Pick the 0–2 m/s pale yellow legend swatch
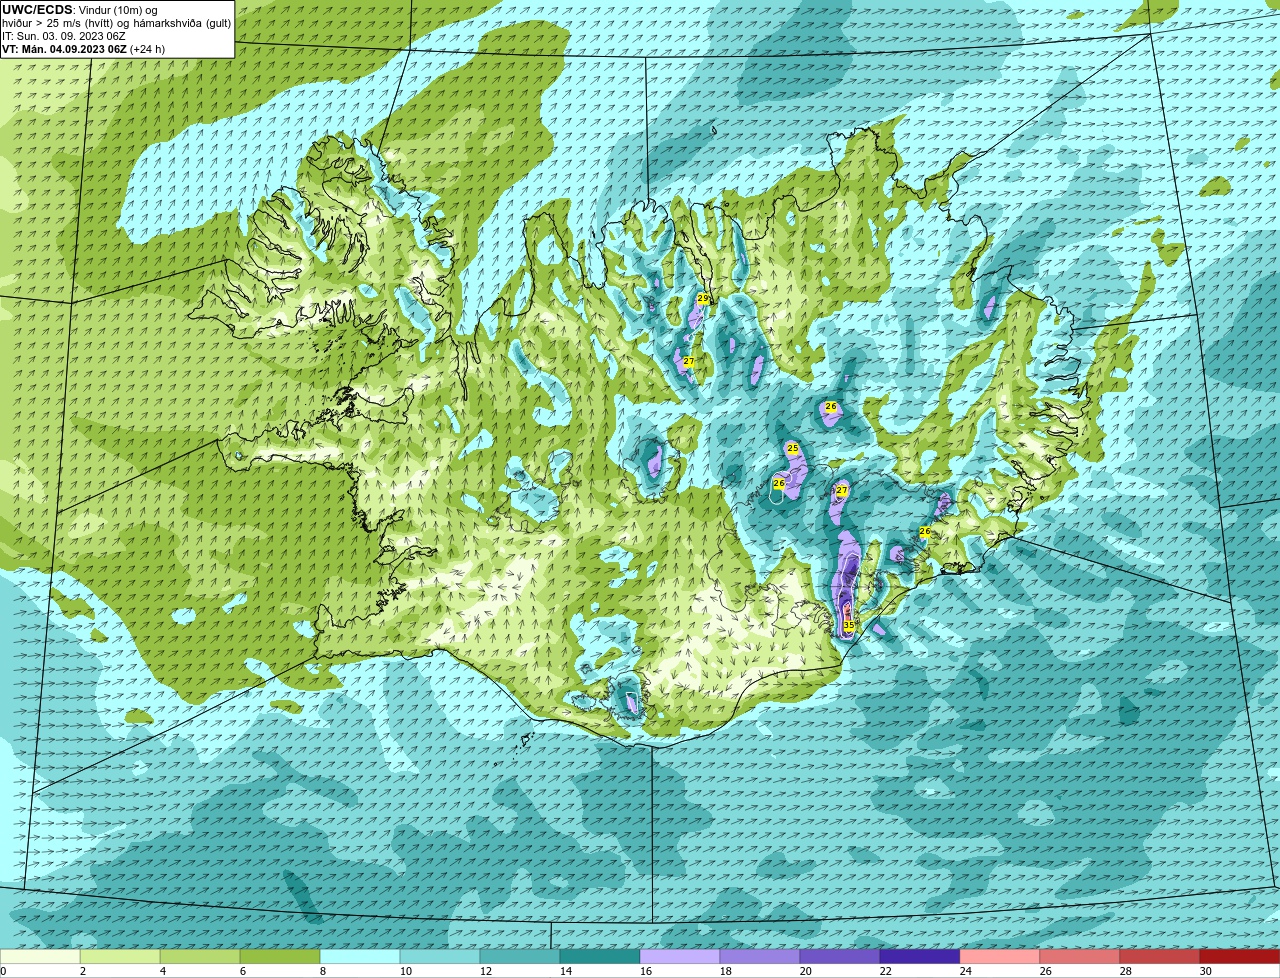1280x978 pixels. click(40, 956)
